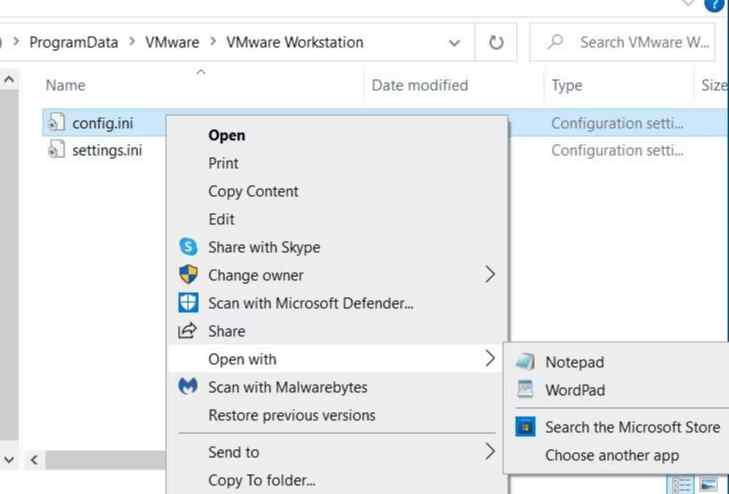Click the Microsoft Defender shield icon
This screenshot has width=729, height=494.
(x=188, y=303)
